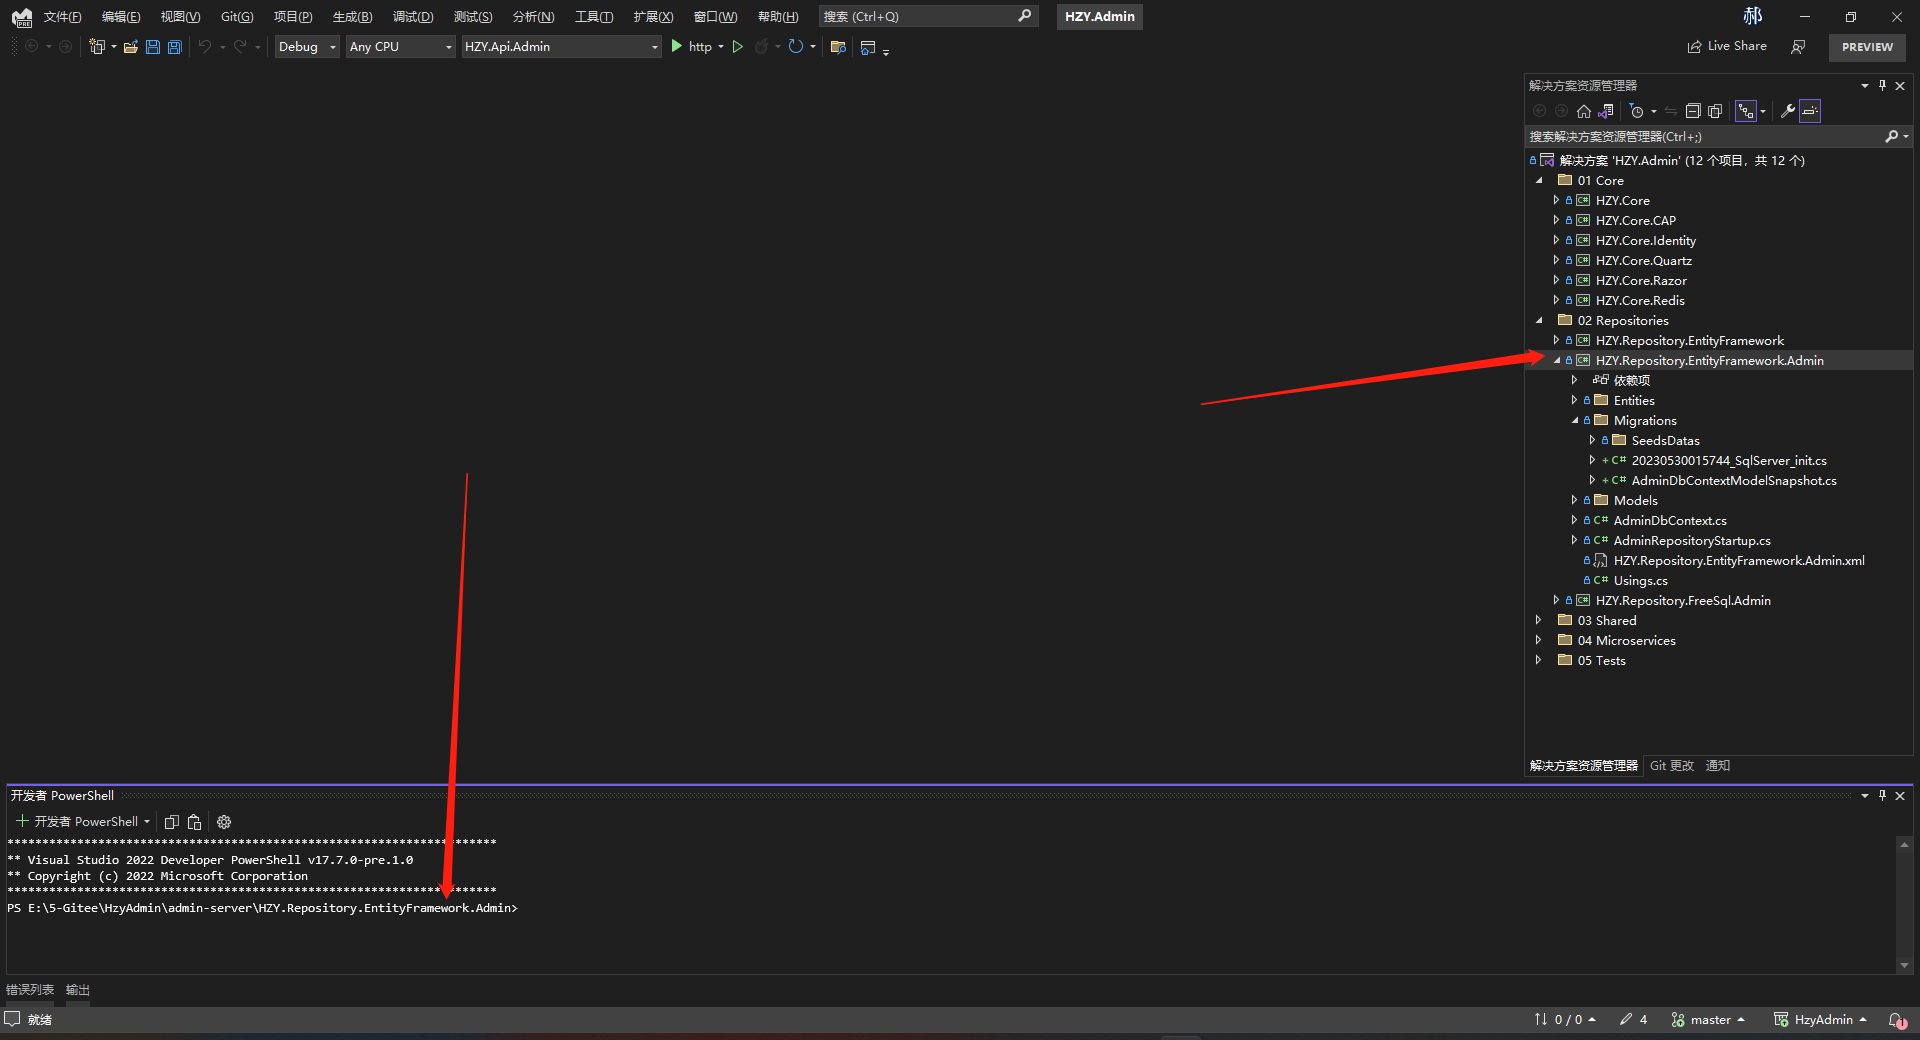Expand the 03 Shared folder
This screenshot has width=1920, height=1040.
pyautogui.click(x=1539, y=621)
